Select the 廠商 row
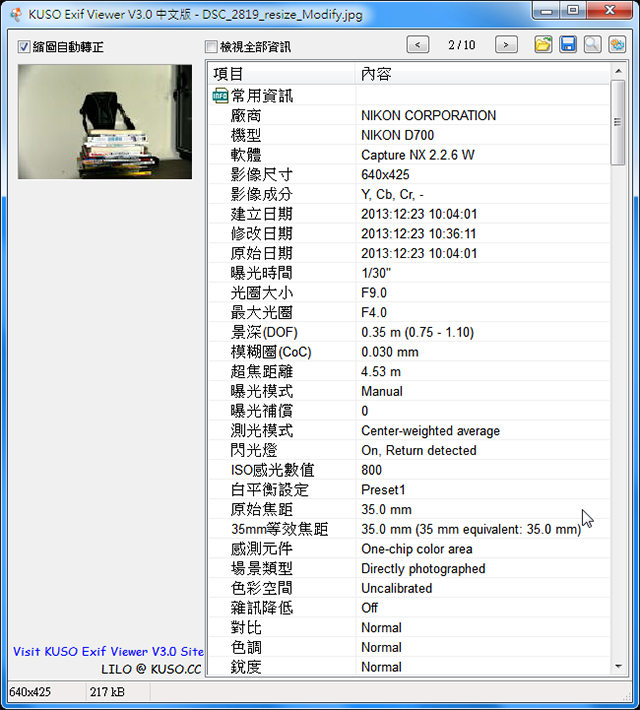Image resolution: width=640 pixels, height=710 pixels. (409, 115)
